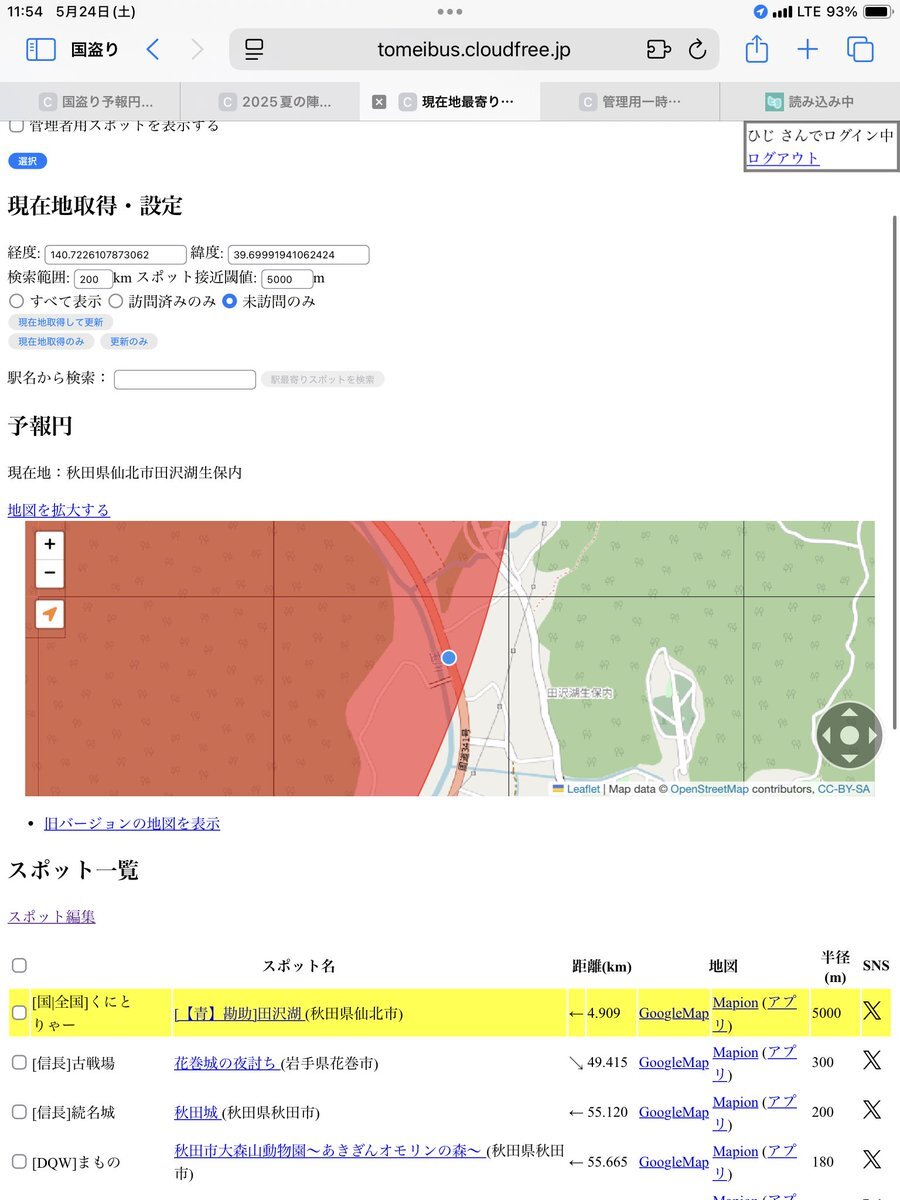Switch to 管理用一時 tab

[x=630, y=101]
